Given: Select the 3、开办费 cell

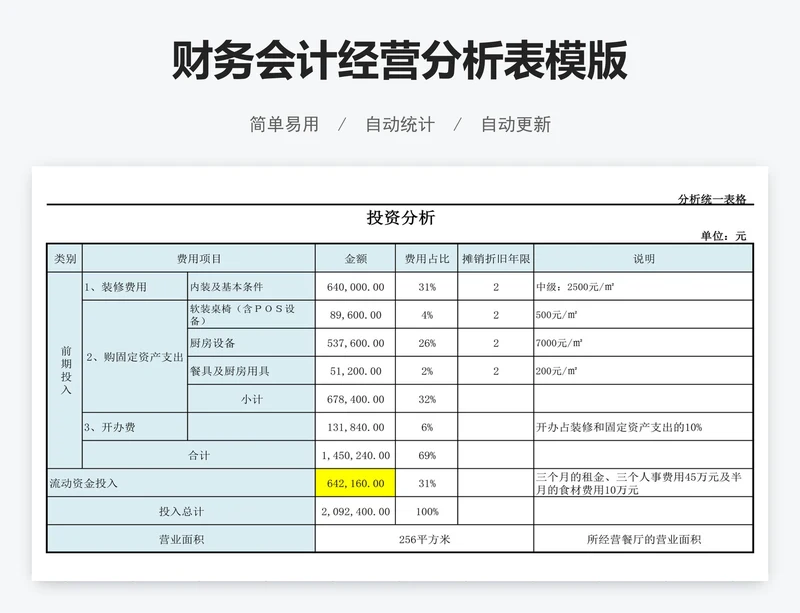Looking at the screenshot, I should (x=135, y=427).
